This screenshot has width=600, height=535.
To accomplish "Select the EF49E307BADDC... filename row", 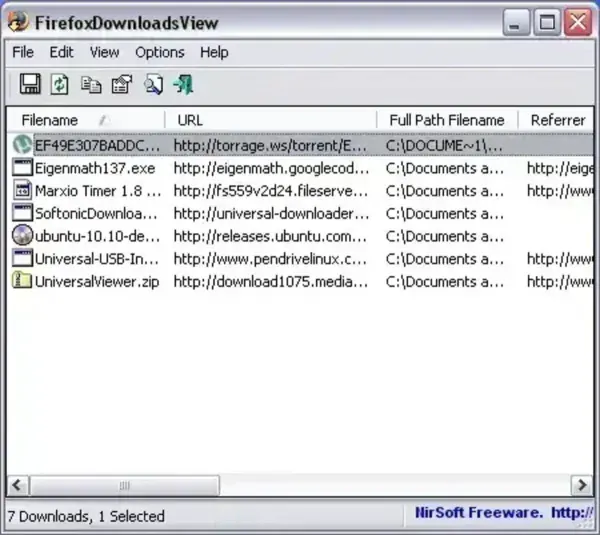I will pos(97,145).
